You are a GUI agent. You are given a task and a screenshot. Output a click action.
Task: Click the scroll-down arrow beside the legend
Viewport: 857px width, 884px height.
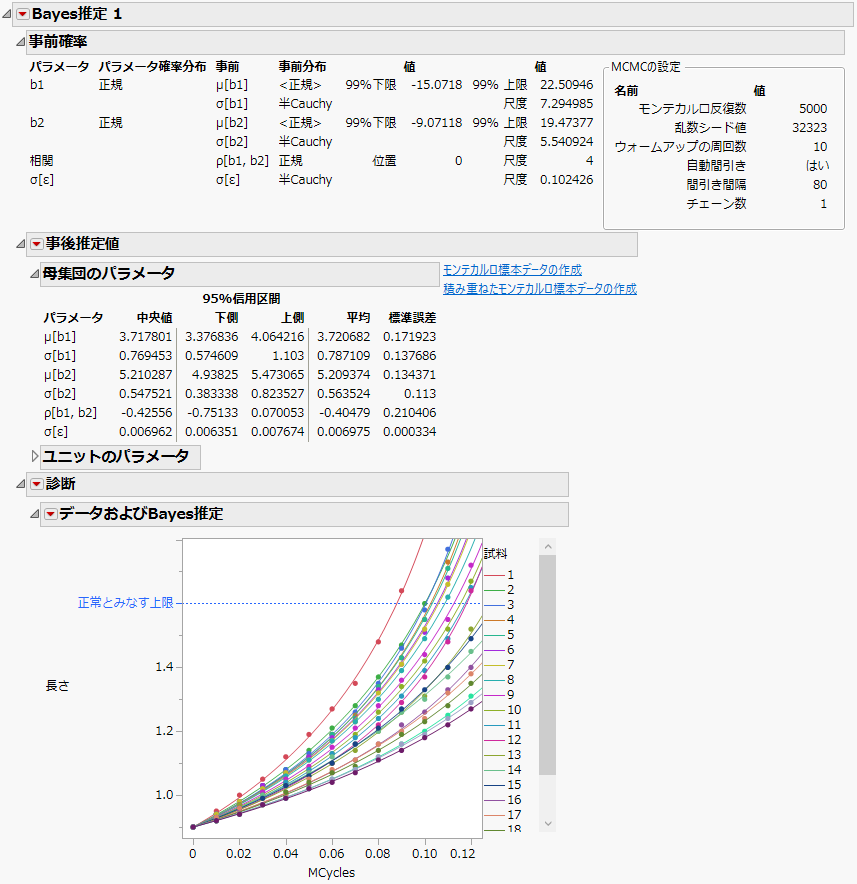[546, 823]
